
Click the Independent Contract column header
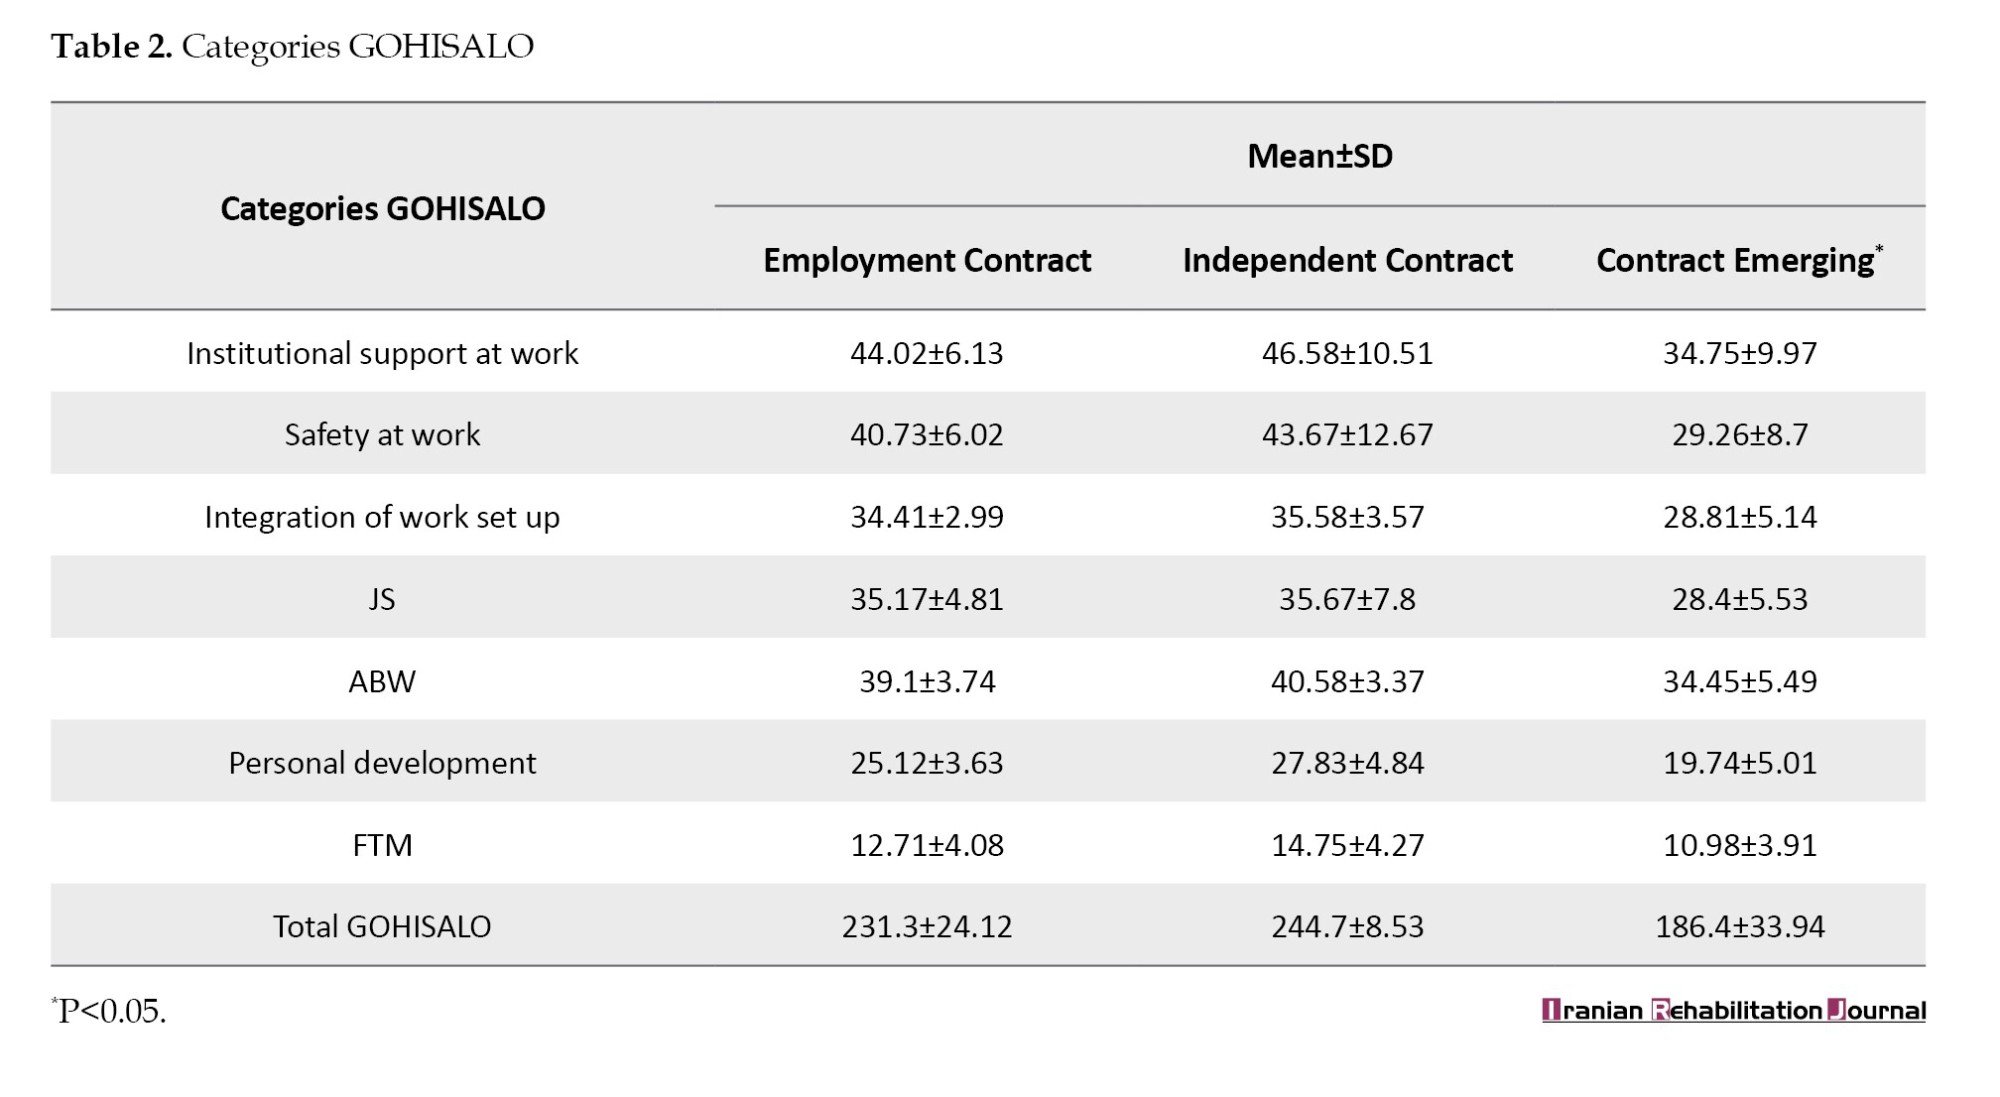[1347, 260]
